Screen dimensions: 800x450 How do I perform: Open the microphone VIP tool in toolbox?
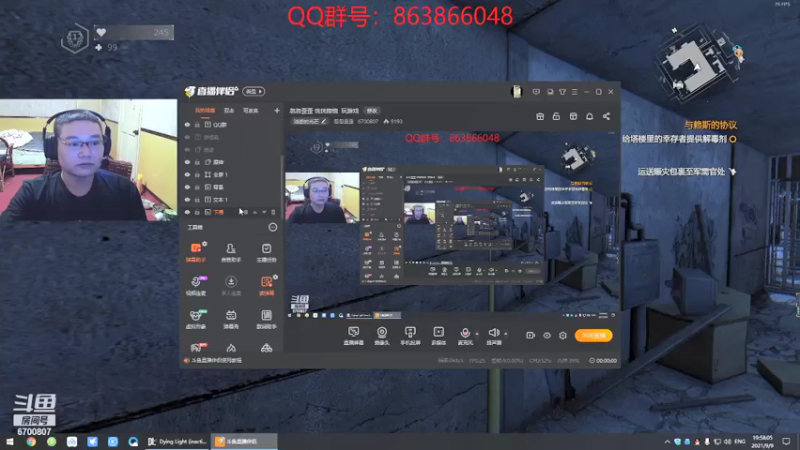(195, 286)
